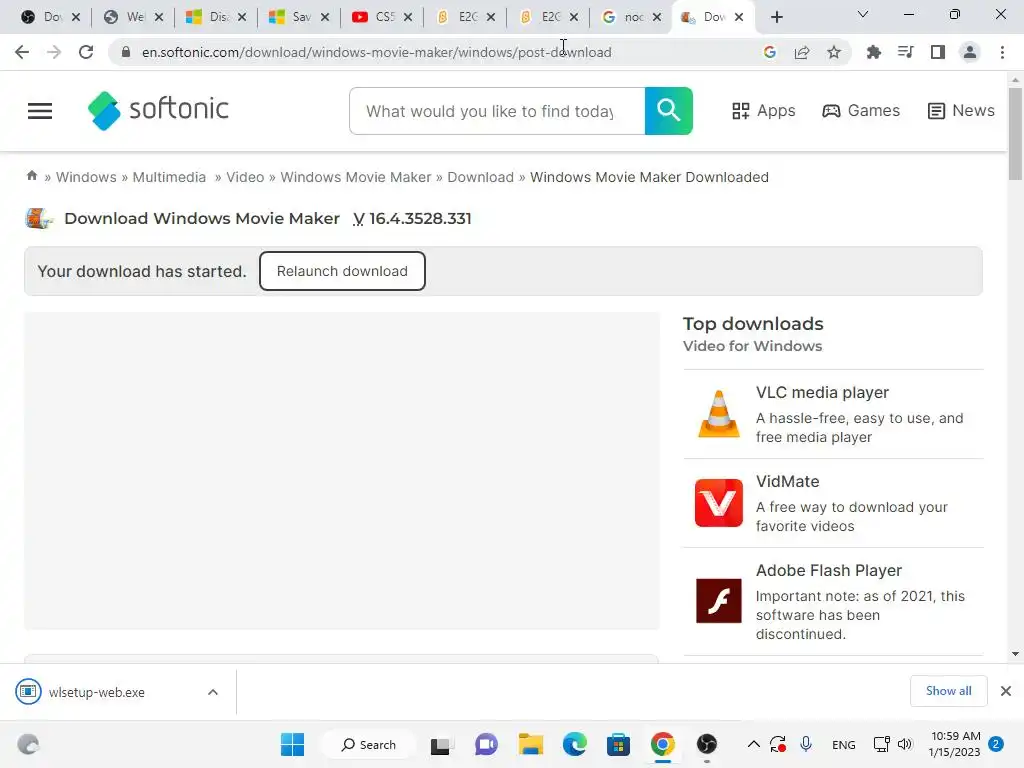The image size is (1024, 768).
Task: Open downloaded wlsetup-web.exe file
Action: click(x=97, y=692)
